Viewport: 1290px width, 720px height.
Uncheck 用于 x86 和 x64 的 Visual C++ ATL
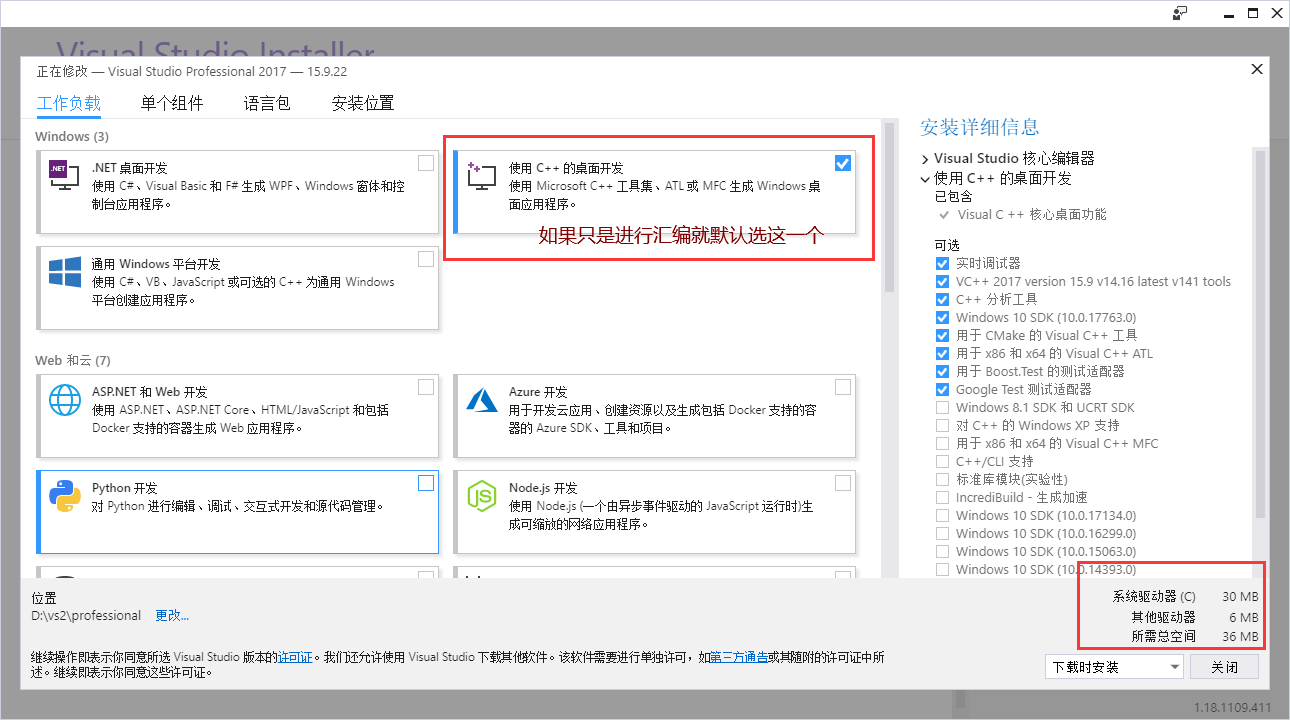(942, 353)
